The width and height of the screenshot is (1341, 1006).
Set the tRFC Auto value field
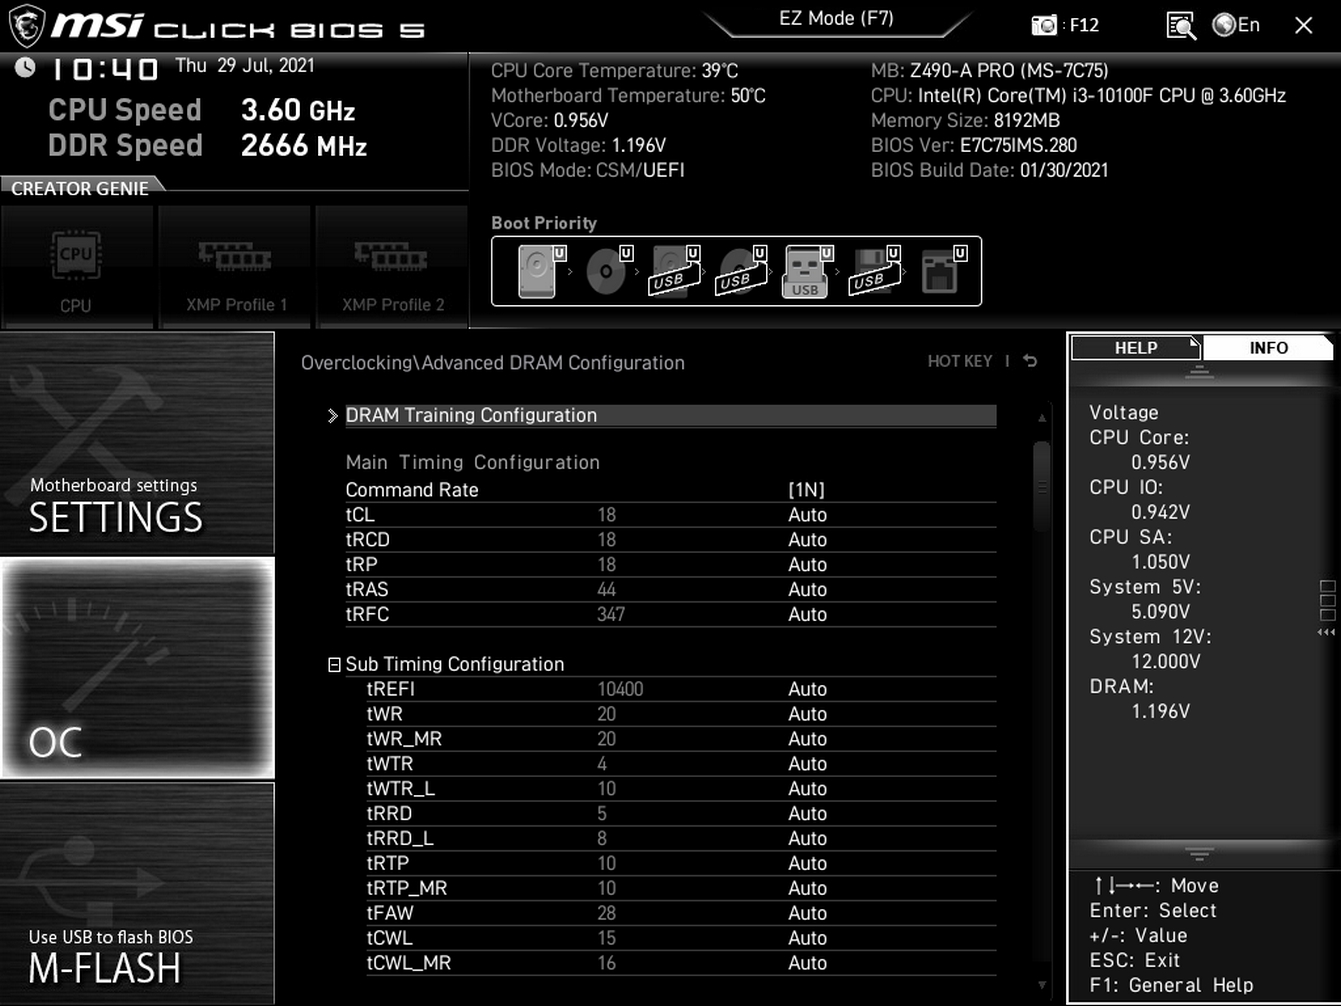[807, 615]
